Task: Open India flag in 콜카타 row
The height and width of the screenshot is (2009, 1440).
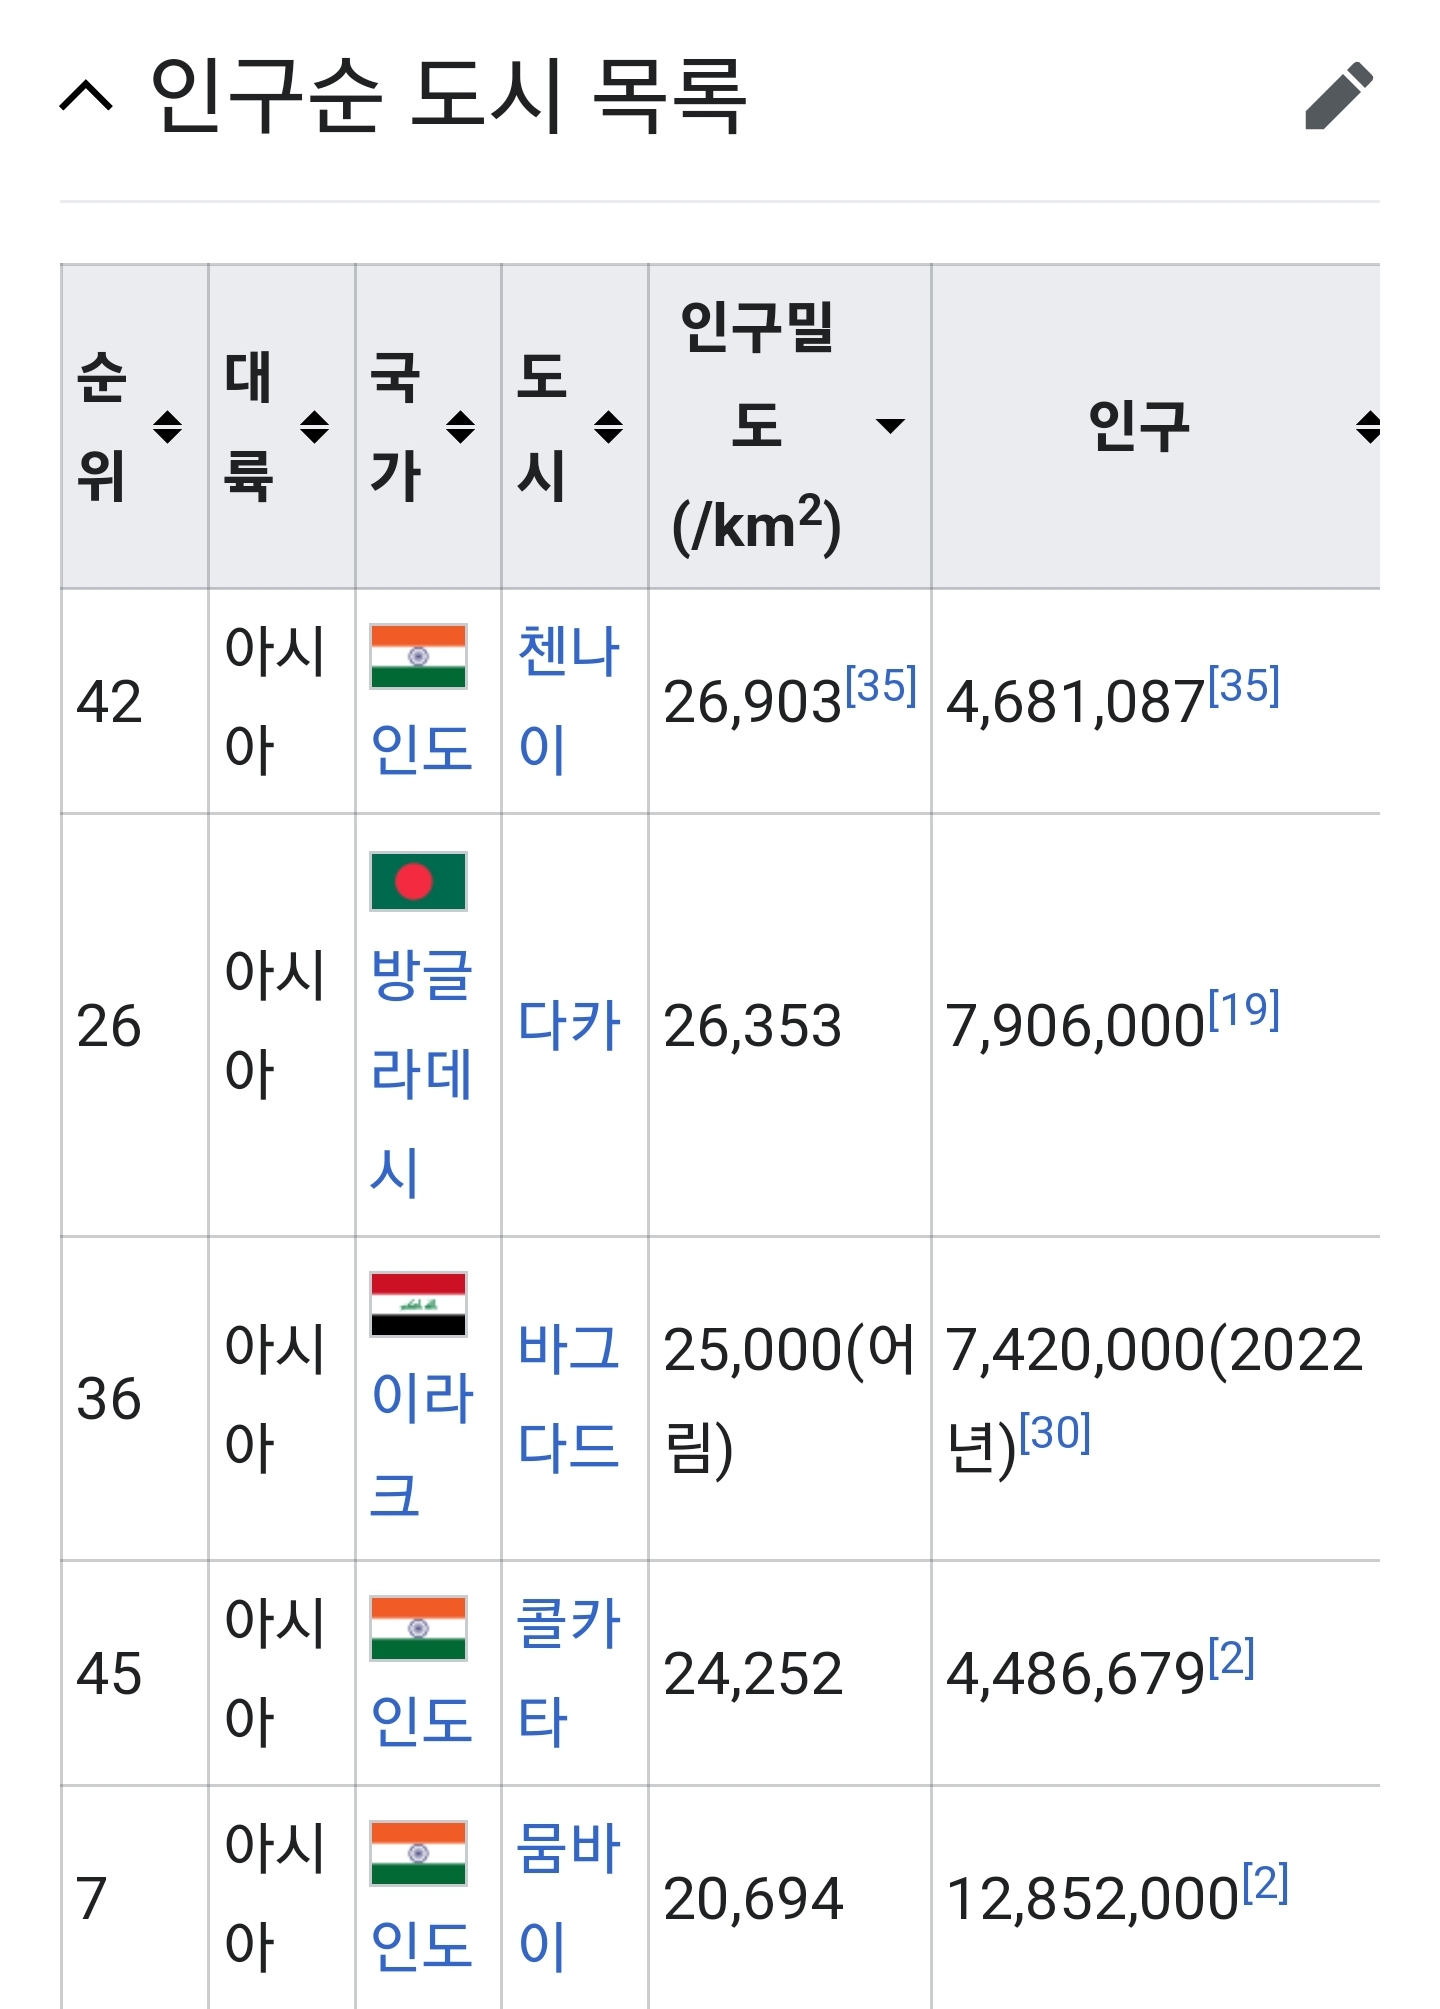Action: (418, 1628)
